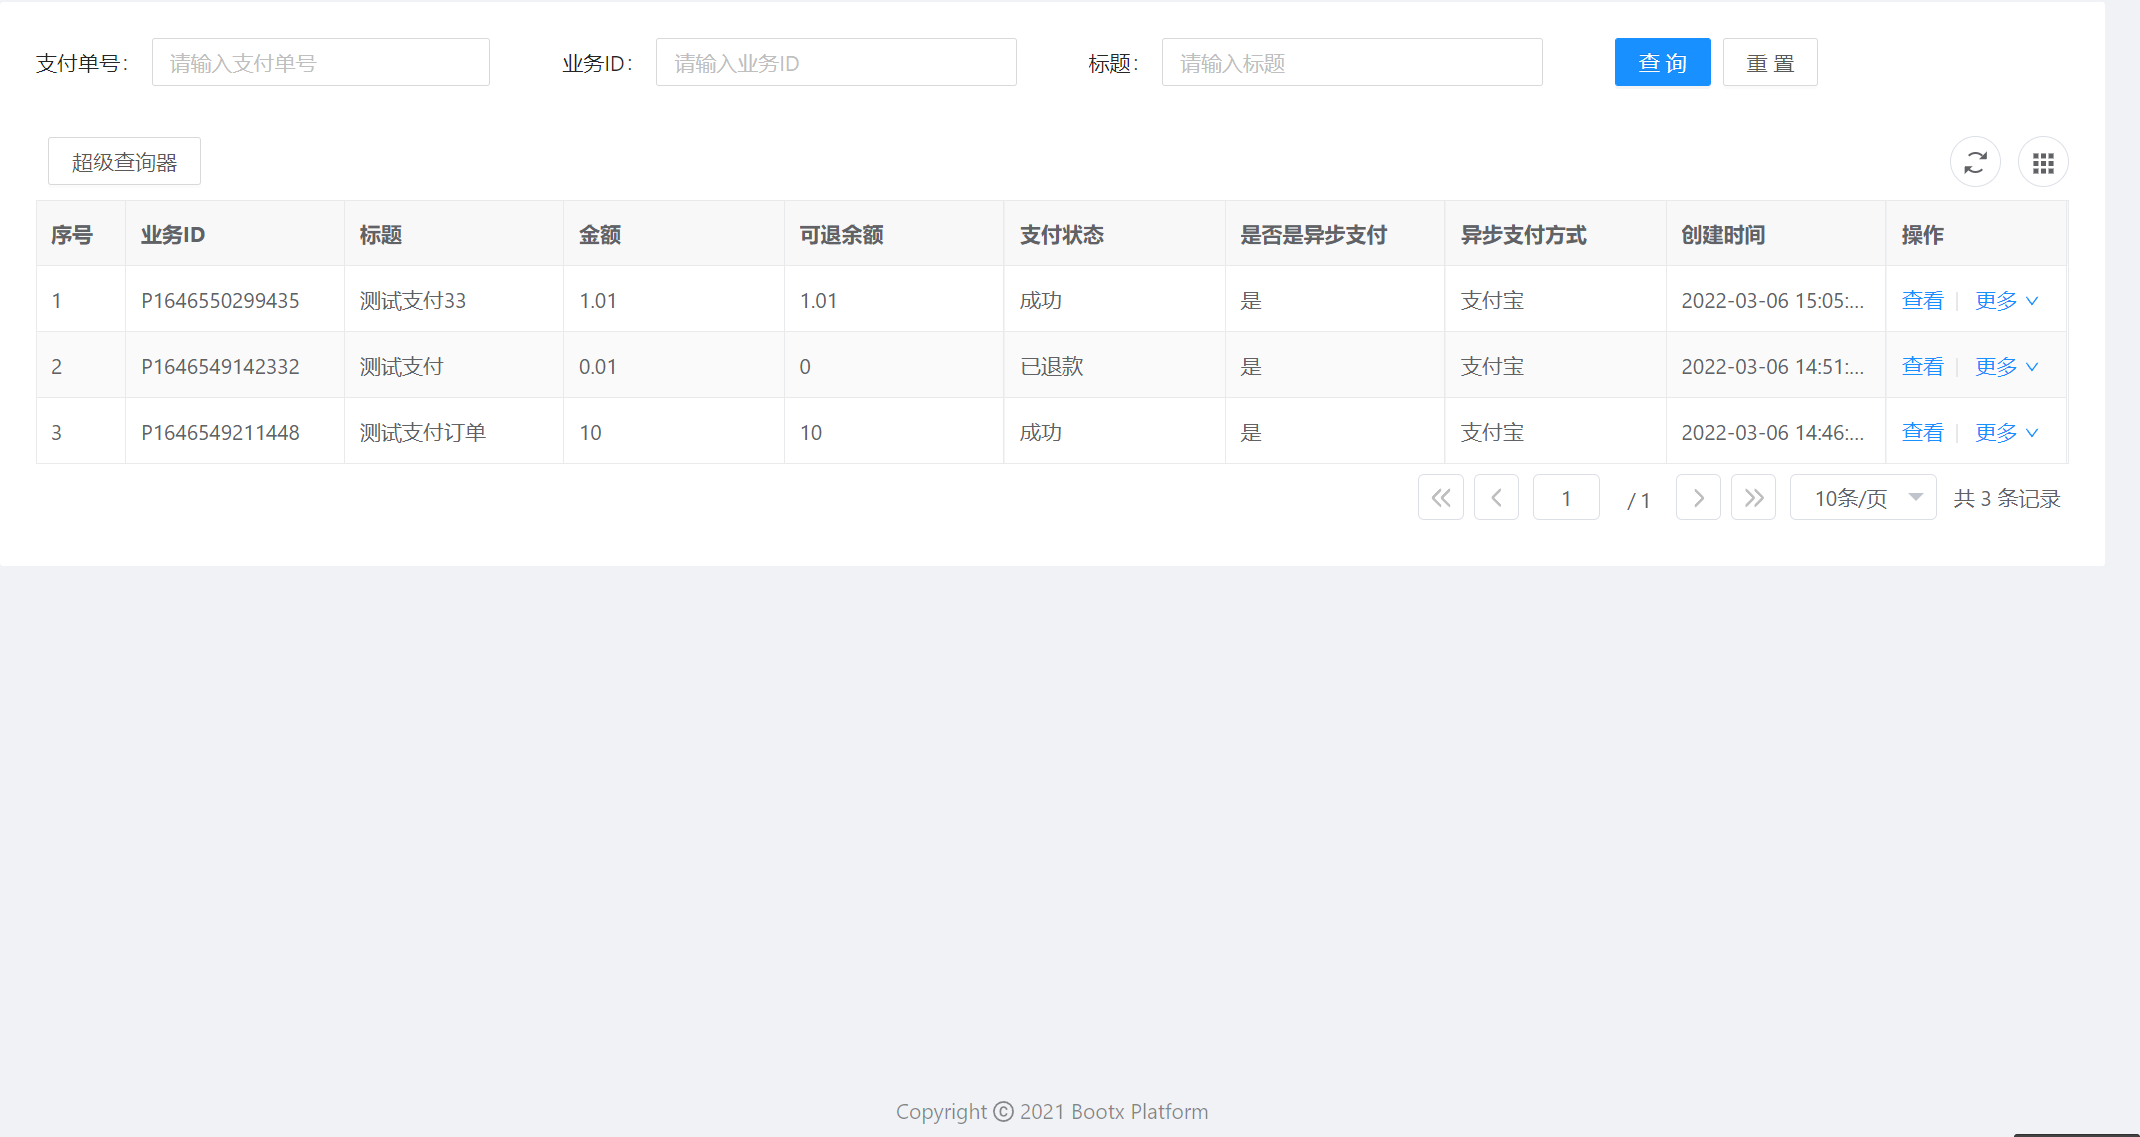The image size is (2140, 1137).
Task: Open 查看 details for P1646549142332
Action: click(x=1922, y=366)
